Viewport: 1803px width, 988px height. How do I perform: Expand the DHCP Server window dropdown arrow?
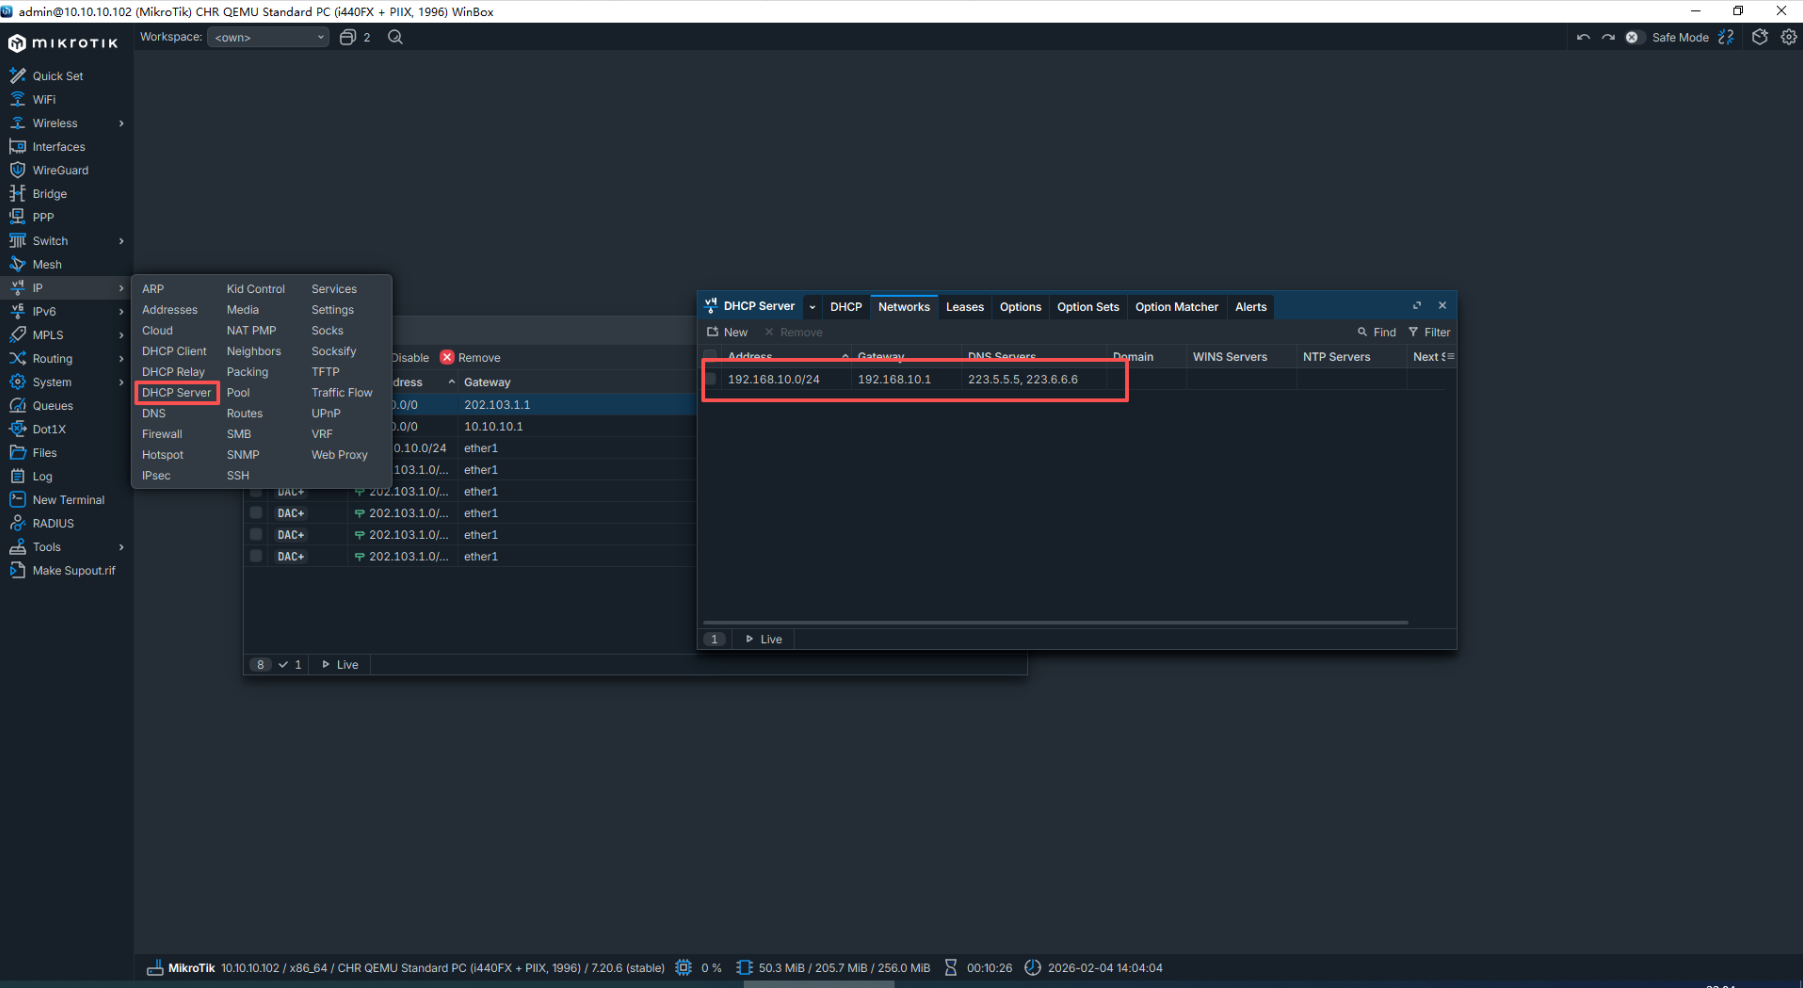pos(812,307)
